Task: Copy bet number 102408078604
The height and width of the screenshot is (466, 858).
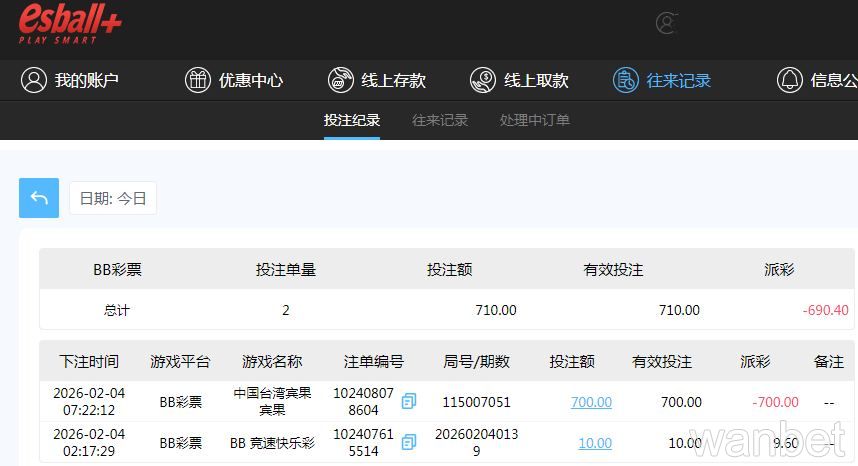Action: coord(408,402)
